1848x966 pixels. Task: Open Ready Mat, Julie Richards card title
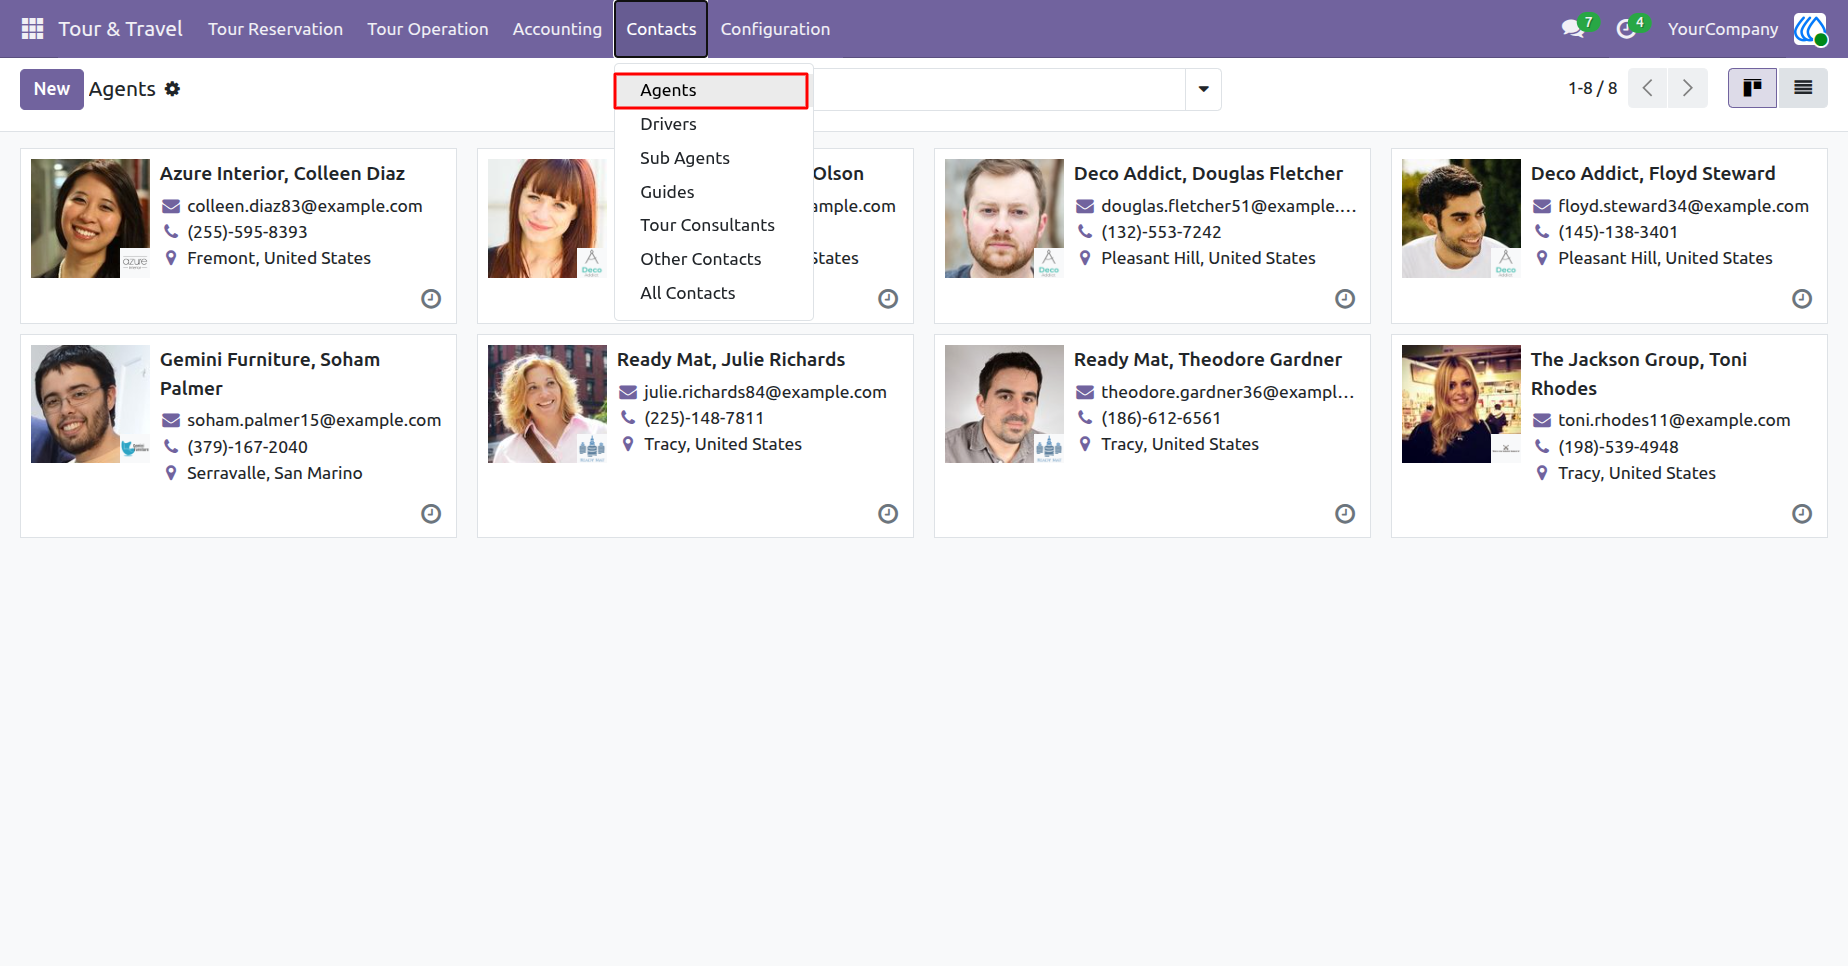pyautogui.click(x=731, y=359)
